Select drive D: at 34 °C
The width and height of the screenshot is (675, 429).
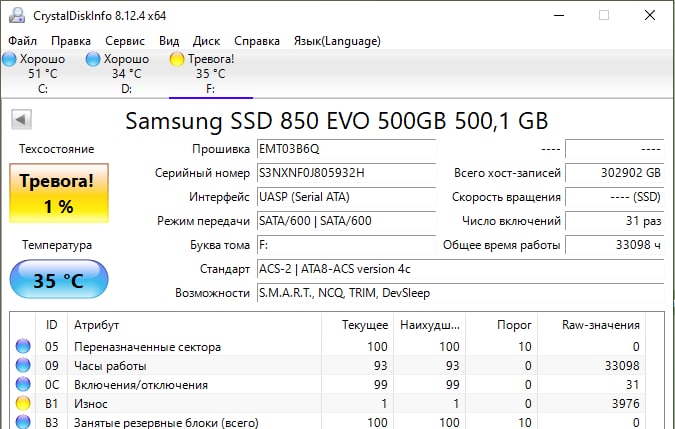click(x=126, y=74)
